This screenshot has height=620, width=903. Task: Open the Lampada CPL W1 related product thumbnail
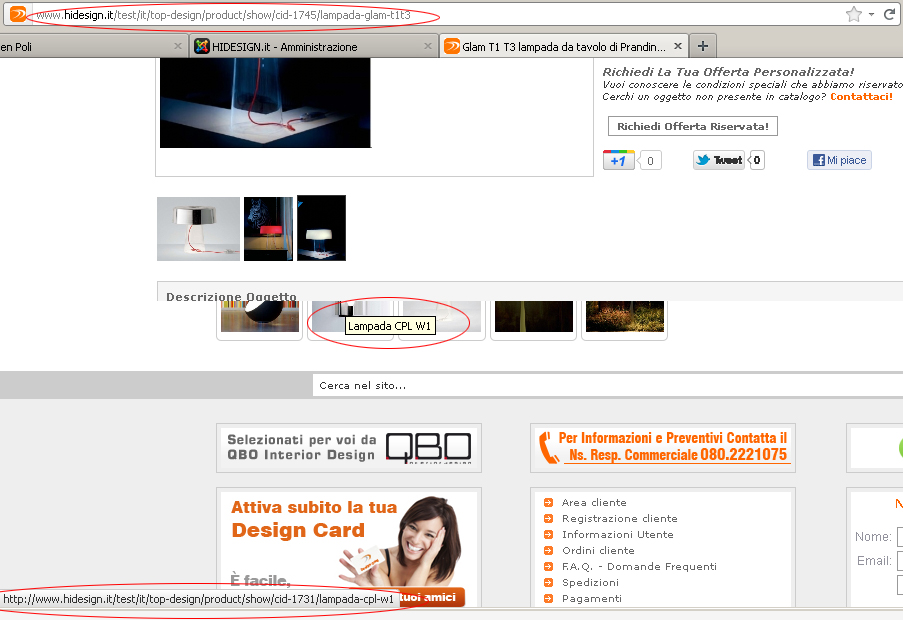(x=351, y=317)
